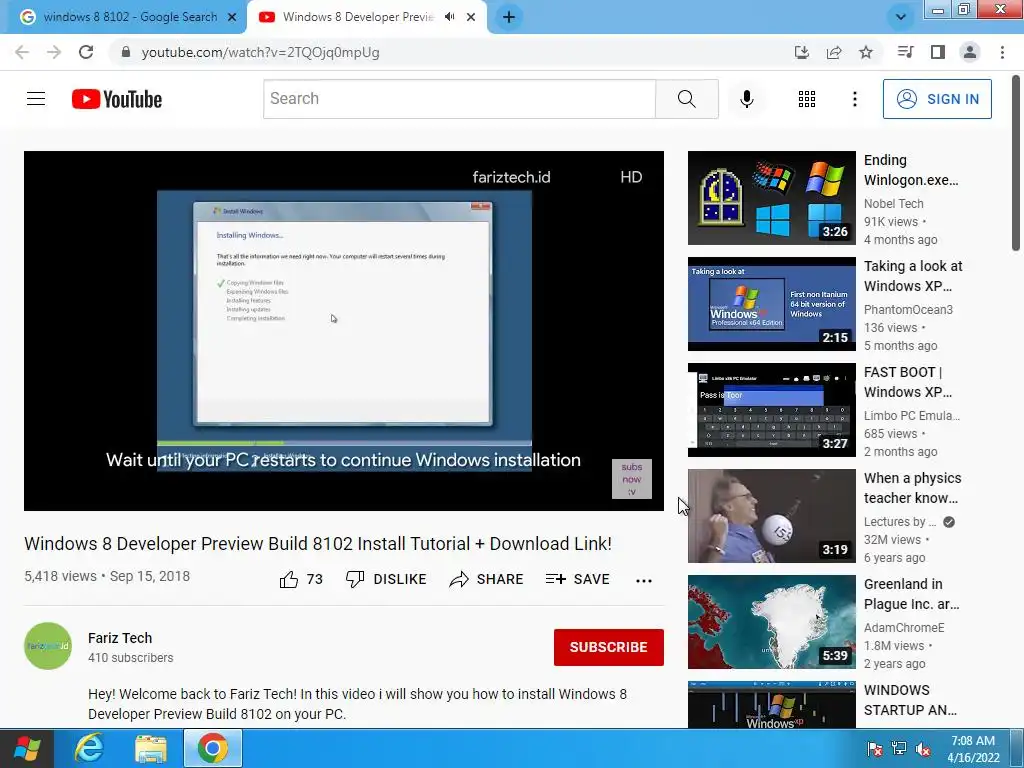Image resolution: width=1024 pixels, height=768 pixels.
Task: Click Chrome icon in taskbar
Action: [x=213, y=748]
